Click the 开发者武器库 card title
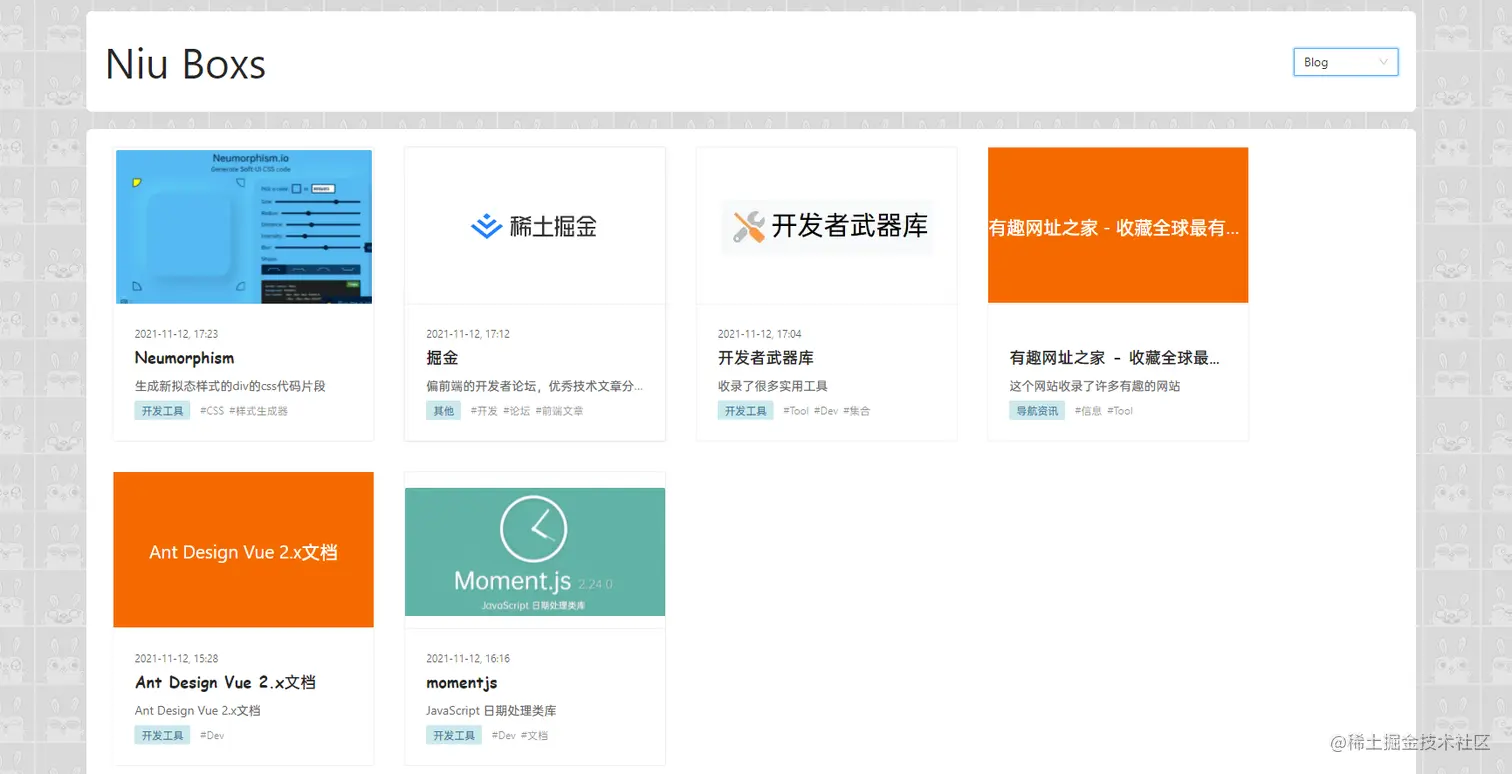Screen dimensions: 1512x774 point(766,358)
